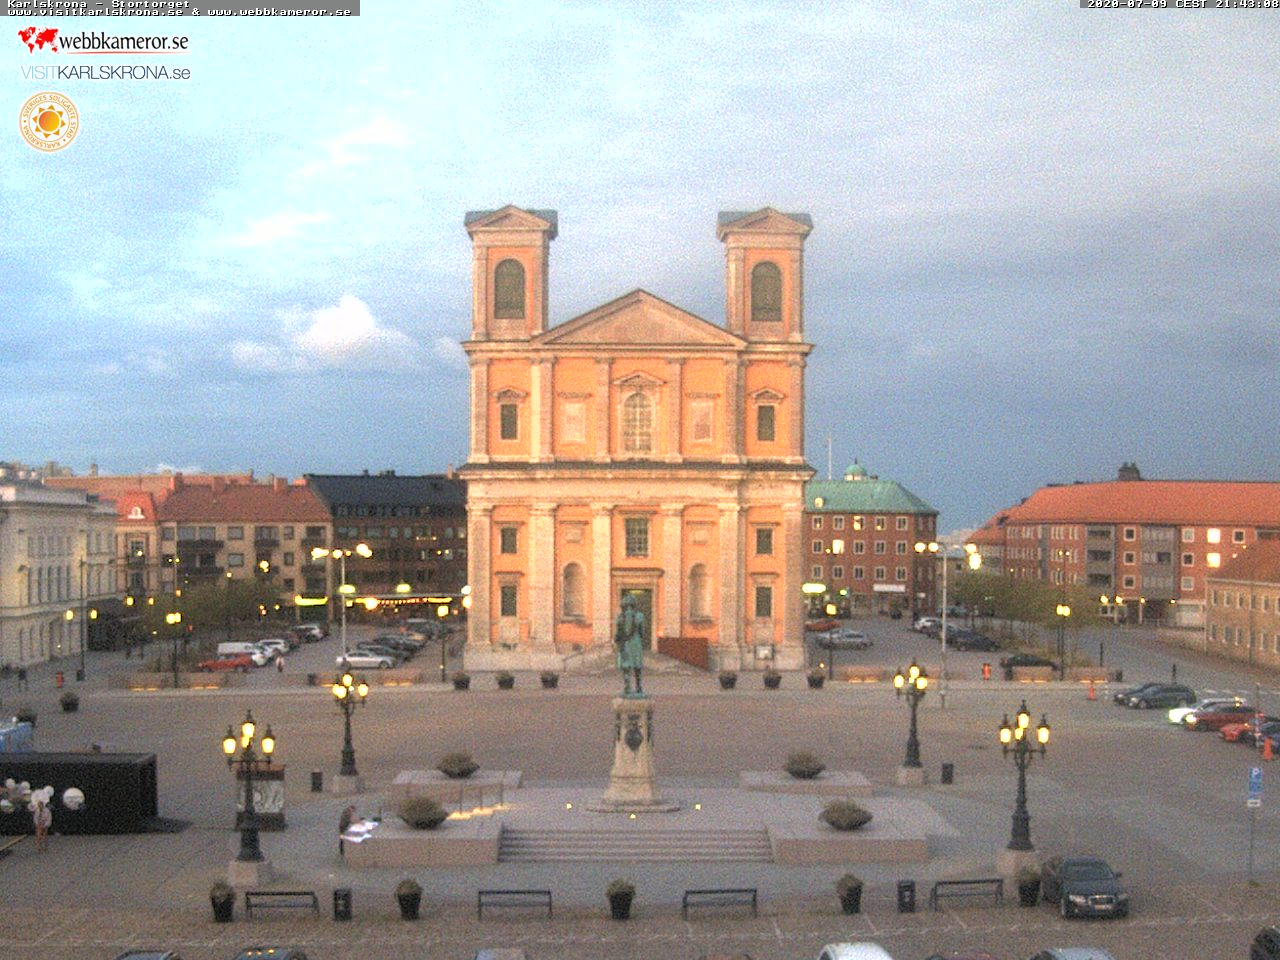The width and height of the screenshot is (1280, 960).
Task: Click the round sun emblem badge
Action: tap(49, 122)
